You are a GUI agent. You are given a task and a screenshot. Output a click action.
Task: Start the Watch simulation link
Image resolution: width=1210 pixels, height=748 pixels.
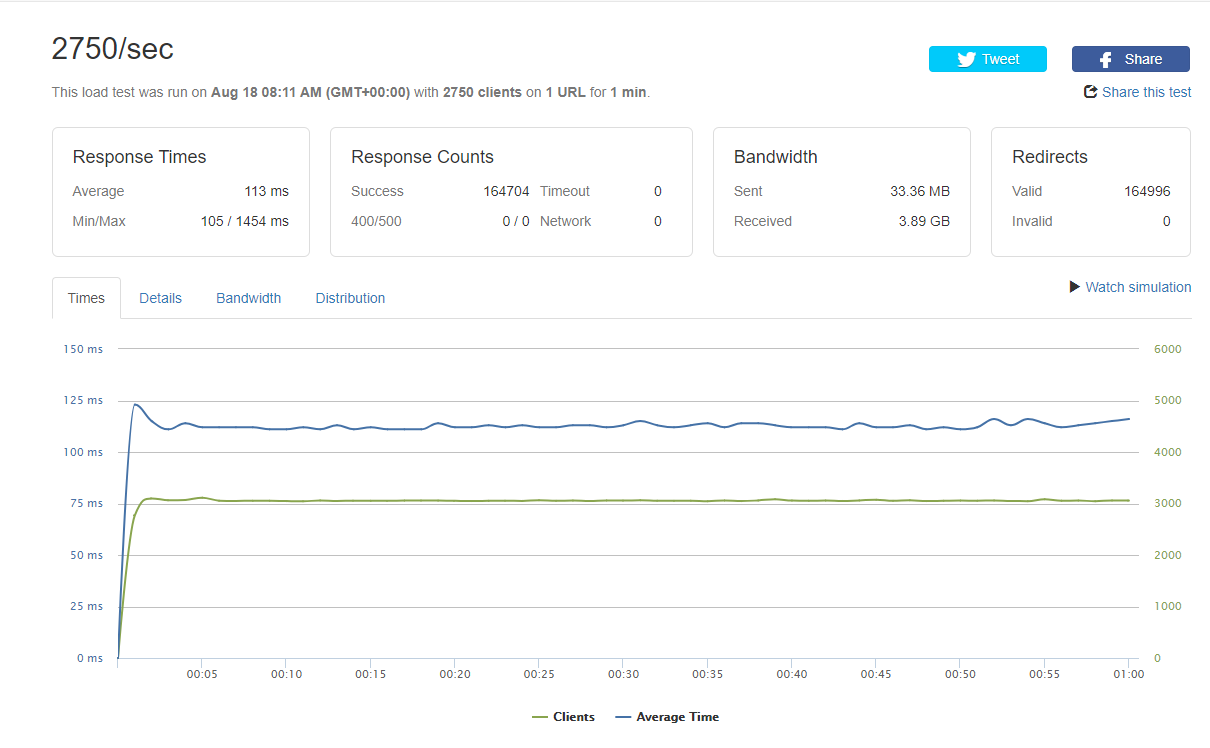click(1138, 287)
